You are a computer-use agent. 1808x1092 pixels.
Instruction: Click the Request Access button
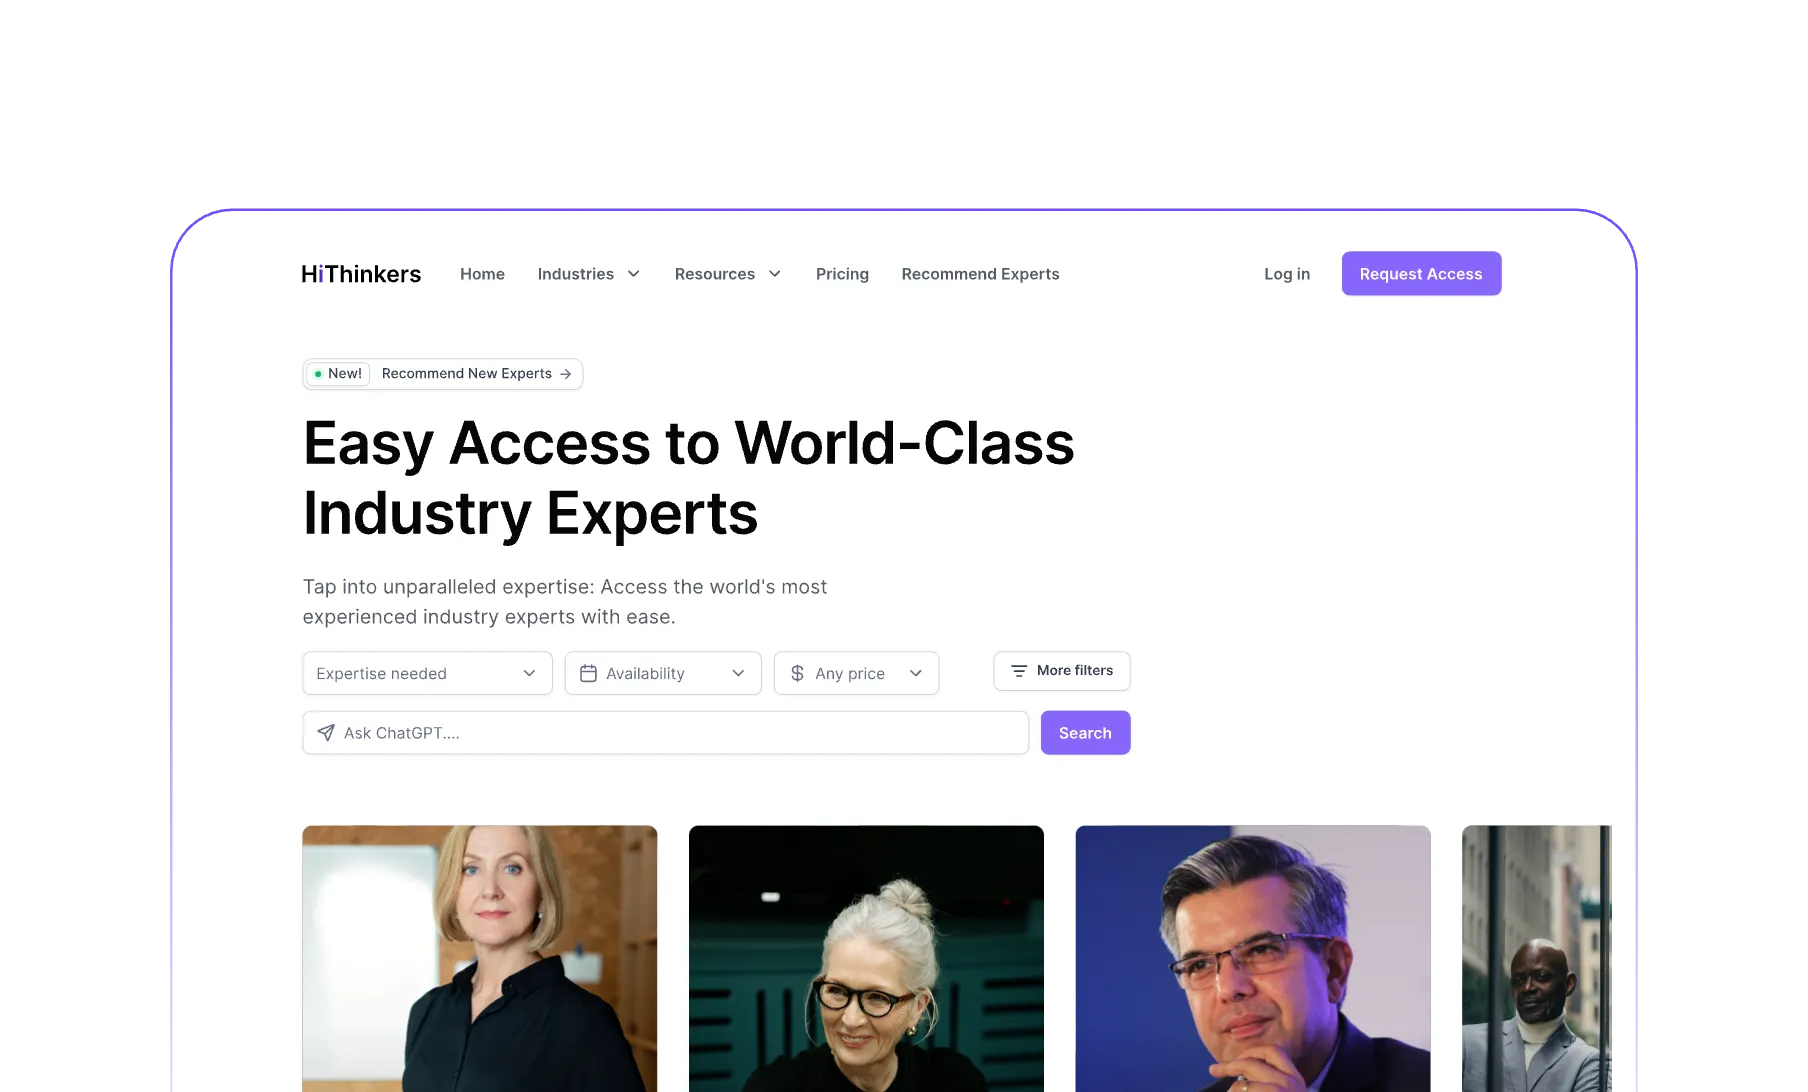[x=1421, y=274]
